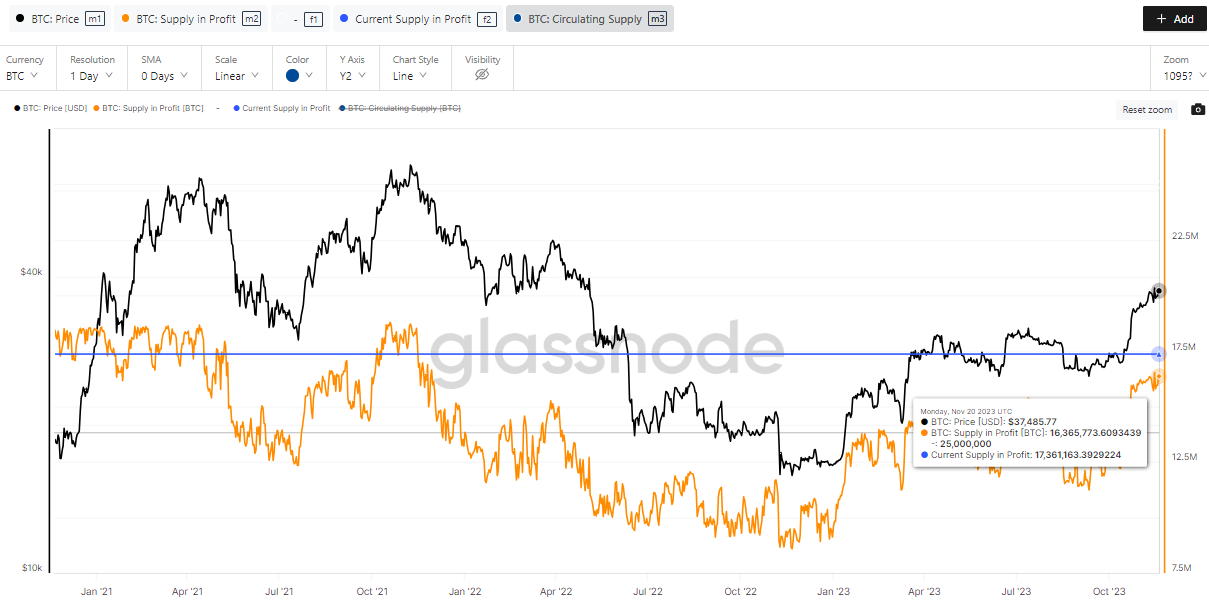
Task: Select the BTC: Price metric tab
Action: [50, 19]
